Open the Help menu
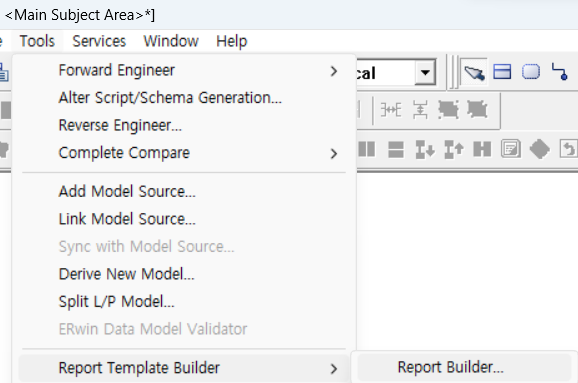The image size is (578, 383). [231, 41]
